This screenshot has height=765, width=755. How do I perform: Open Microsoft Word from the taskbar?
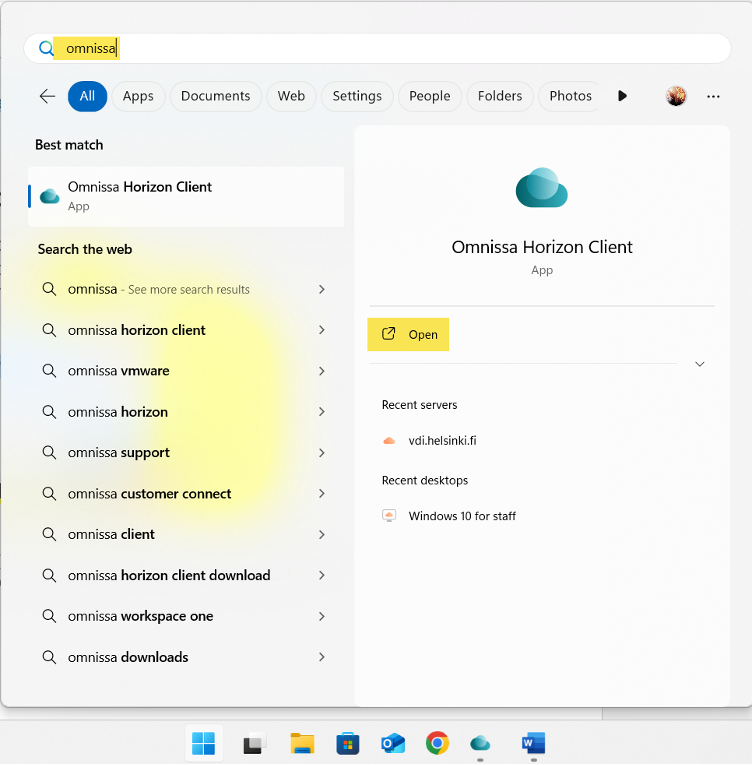pyautogui.click(x=533, y=744)
